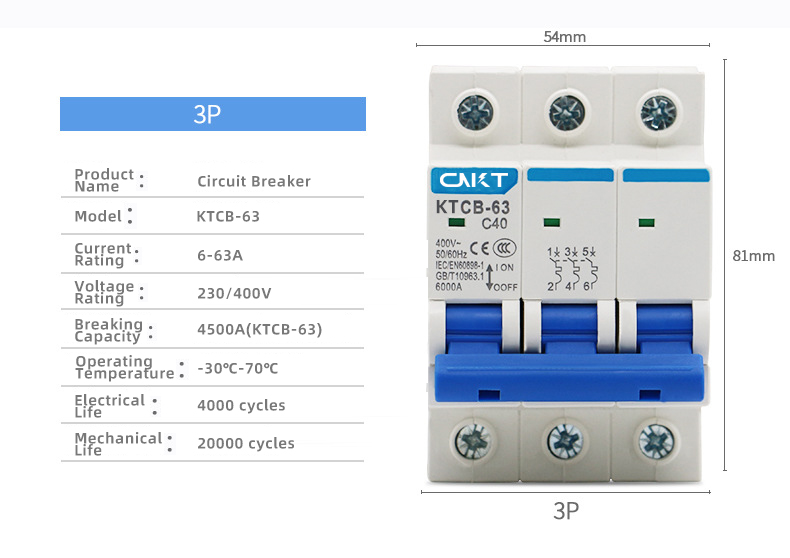The height and width of the screenshot is (558, 790).
Task: Click the top-middle terminal screw
Action: 567,112
